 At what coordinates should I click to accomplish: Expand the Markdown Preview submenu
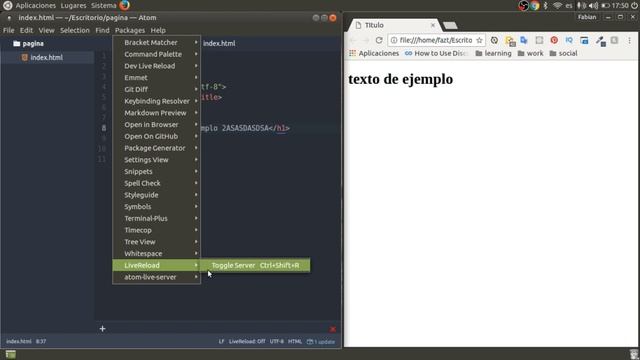(x=156, y=113)
